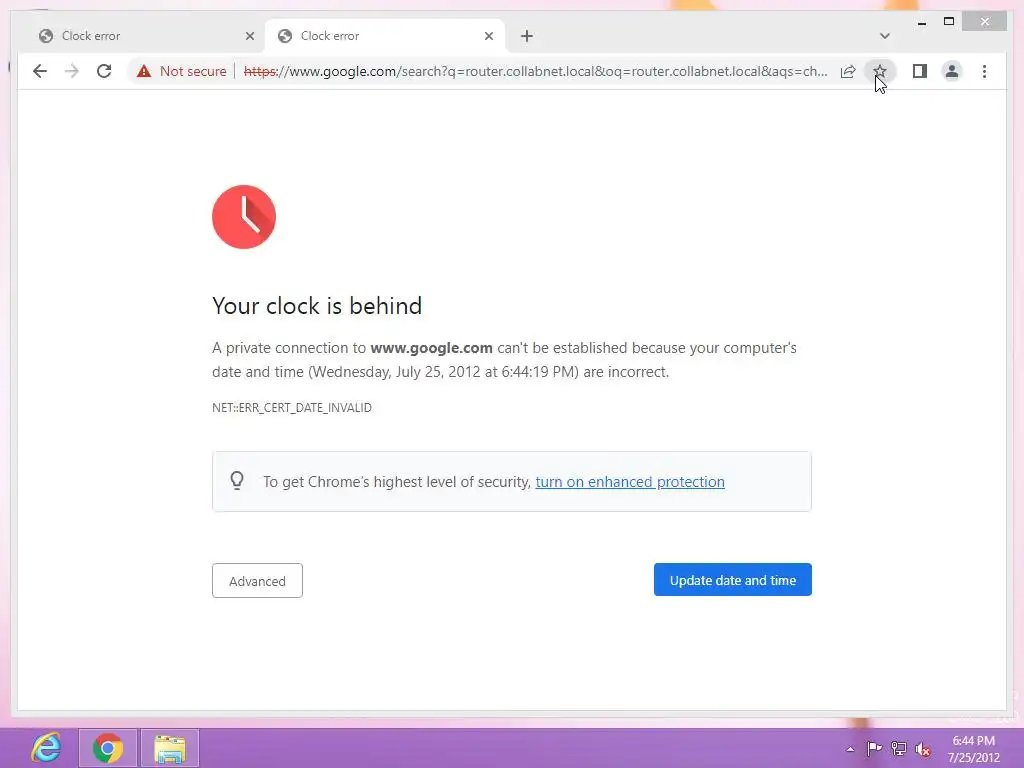Screen dimensions: 1024x768
Task: Open the side panel icon
Action: 920,71
